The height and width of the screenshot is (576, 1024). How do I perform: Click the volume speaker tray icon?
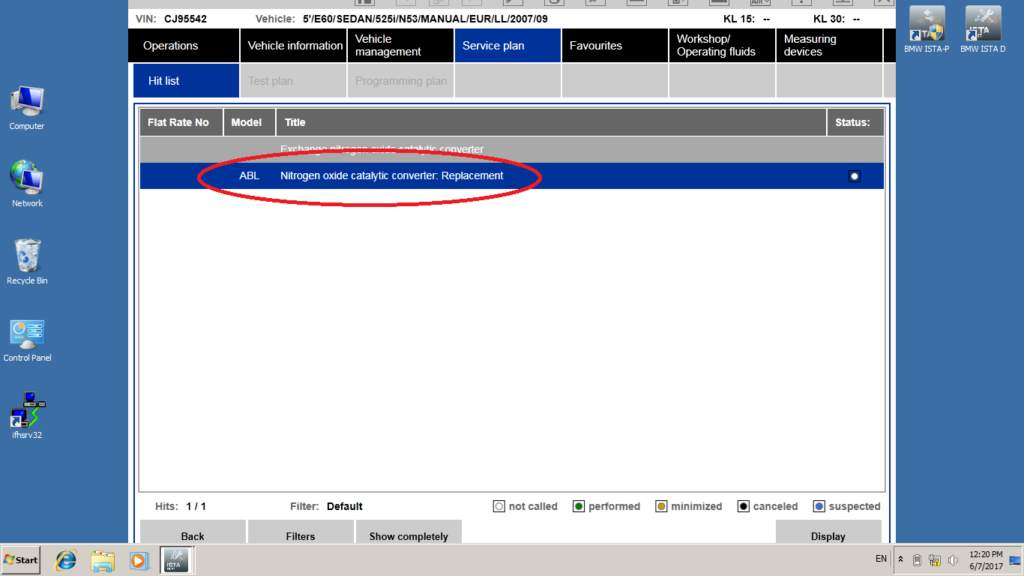953,560
